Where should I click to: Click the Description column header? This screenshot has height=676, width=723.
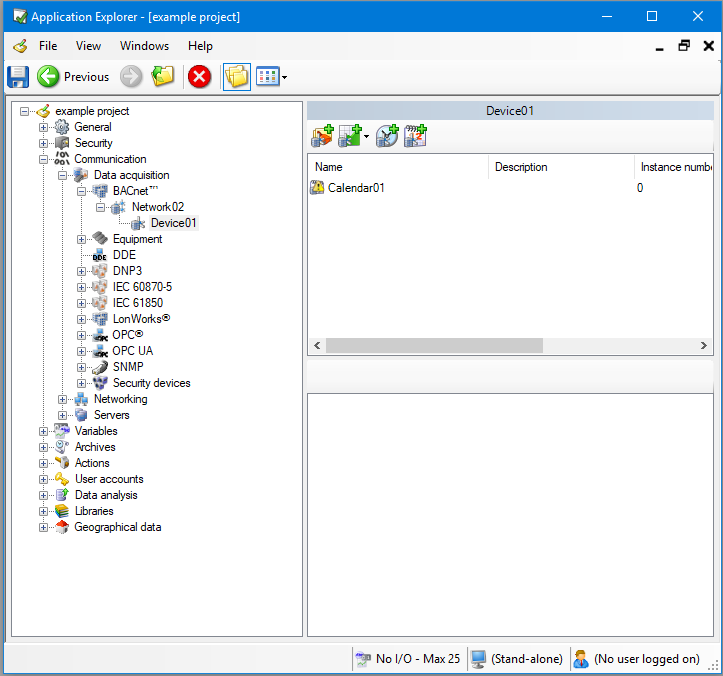[x=560, y=167]
